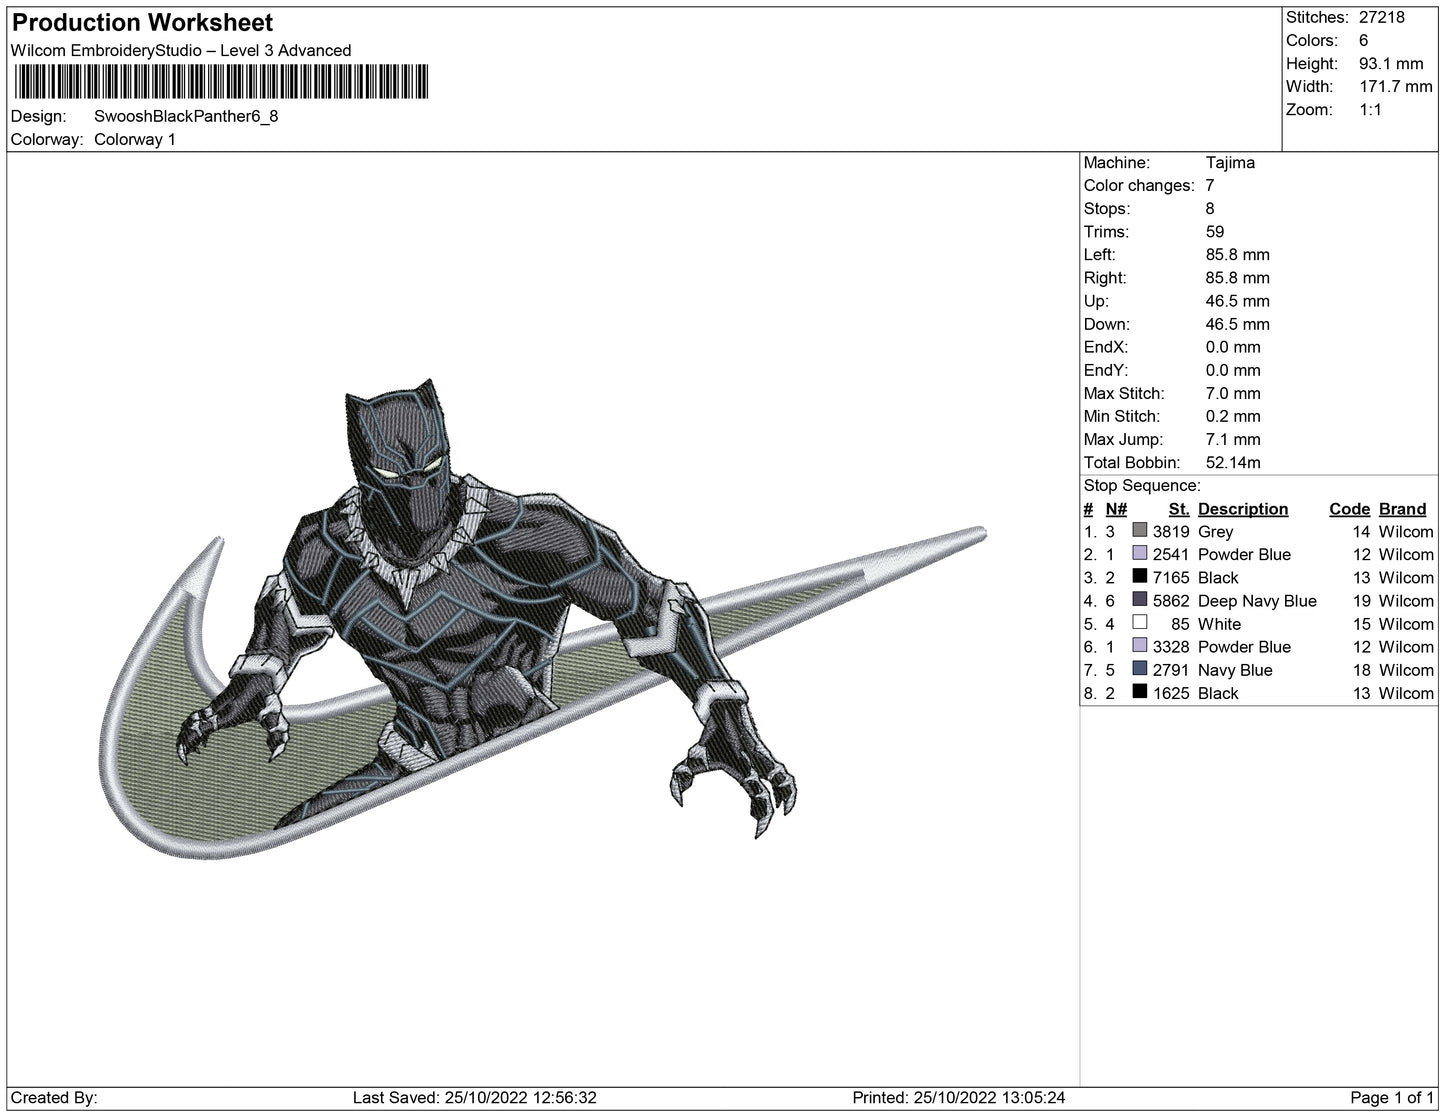This screenshot has height=1112, width=1445.
Task: Click the 'Created By:' footer label
Action: (54, 1097)
